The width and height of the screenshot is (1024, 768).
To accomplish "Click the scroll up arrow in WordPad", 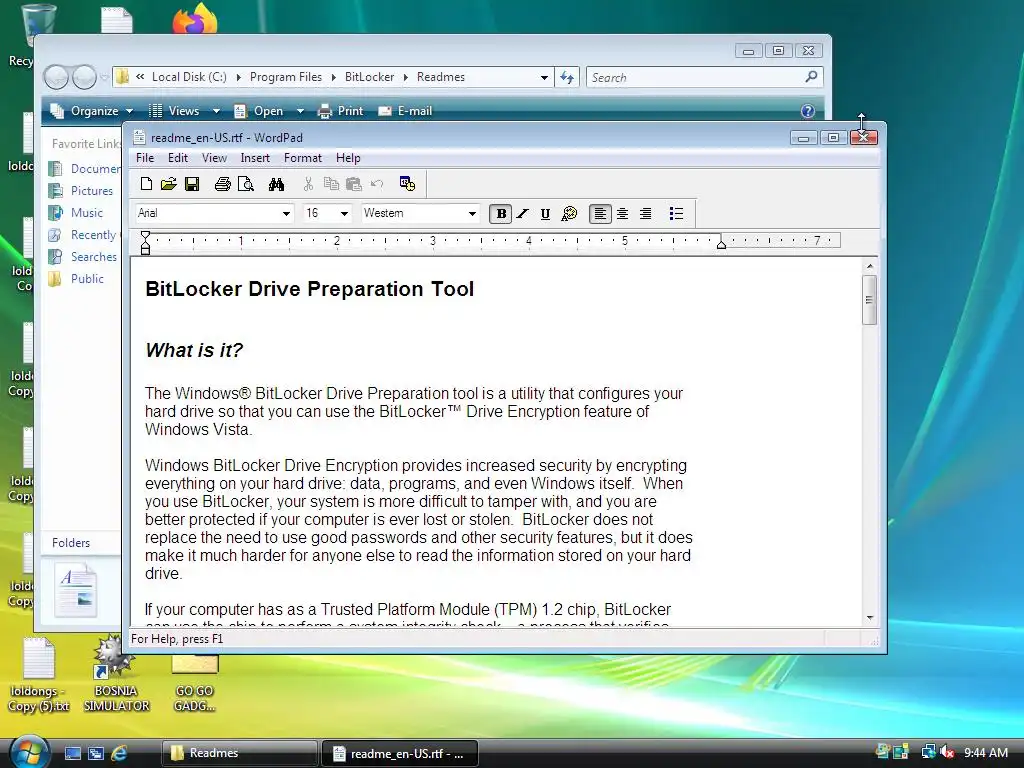I will click(x=870, y=266).
